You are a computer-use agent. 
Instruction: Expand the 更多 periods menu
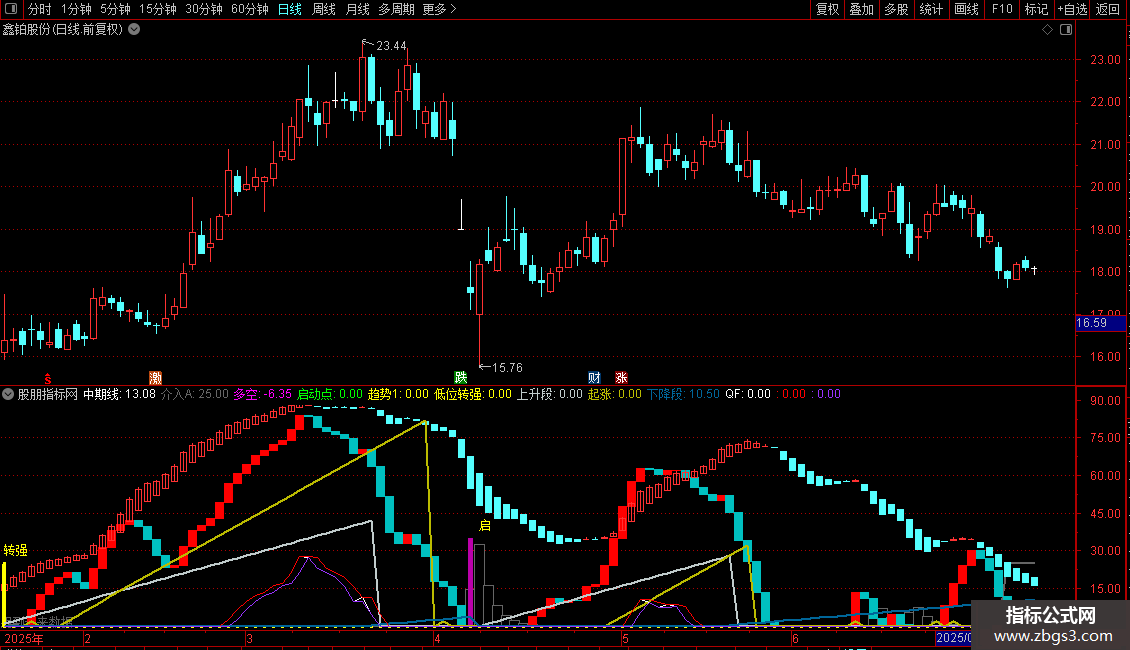pyautogui.click(x=440, y=9)
